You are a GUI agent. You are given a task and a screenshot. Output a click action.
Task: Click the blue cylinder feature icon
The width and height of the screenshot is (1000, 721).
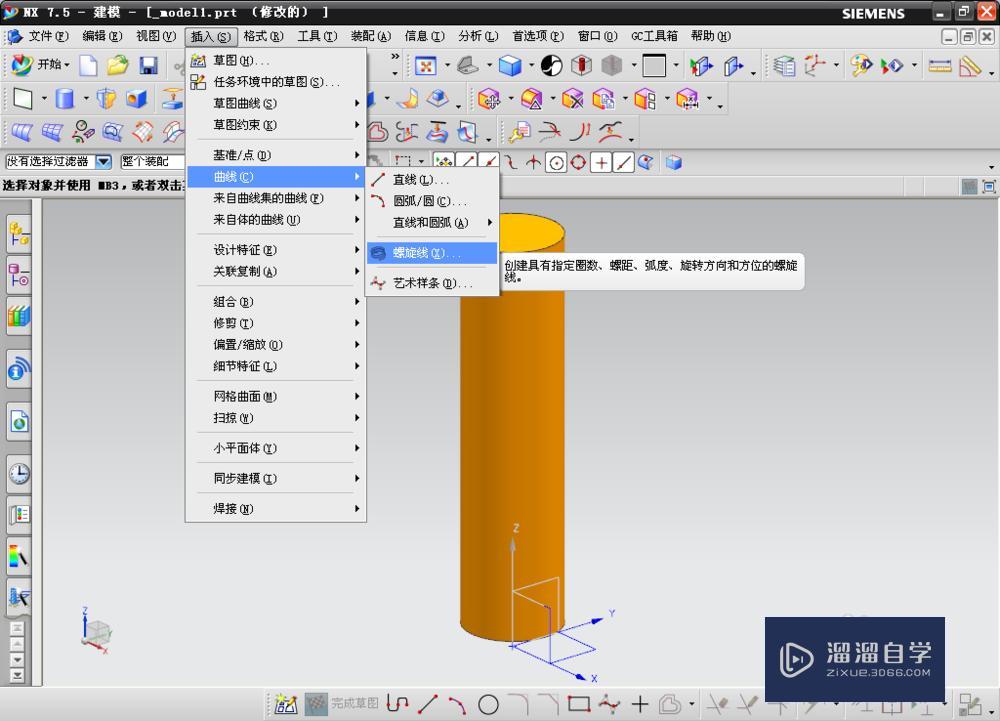[64, 99]
